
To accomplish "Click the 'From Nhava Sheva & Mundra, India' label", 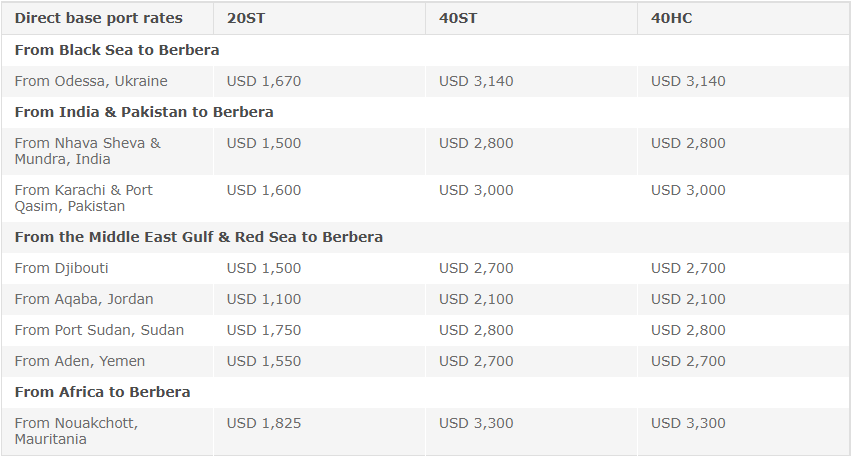I will pos(88,151).
